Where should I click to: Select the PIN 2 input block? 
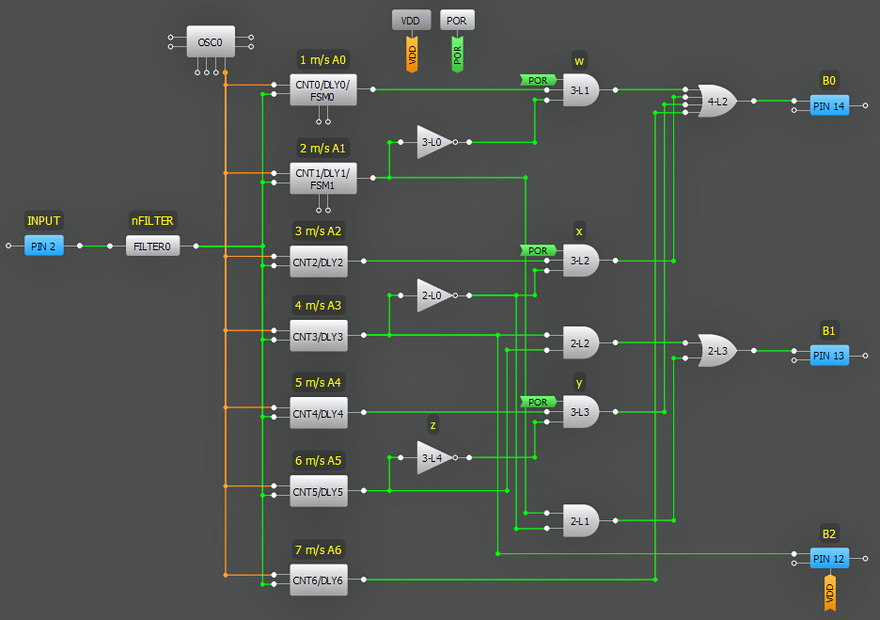click(x=44, y=246)
